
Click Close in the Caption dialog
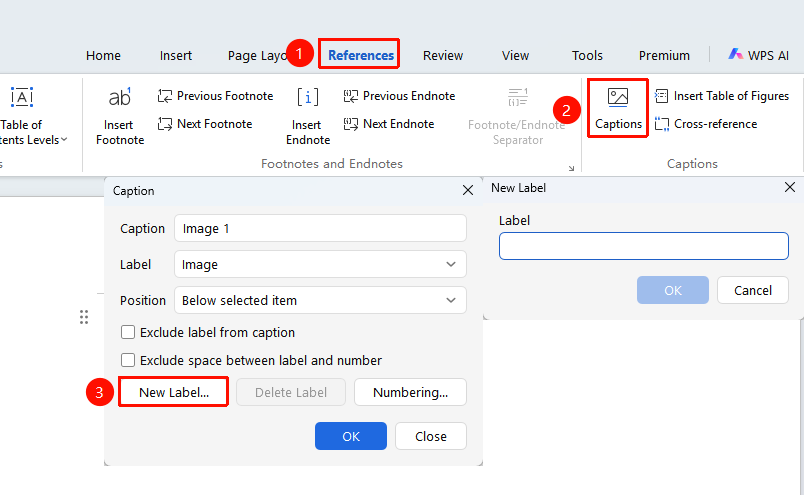click(431, 436)
